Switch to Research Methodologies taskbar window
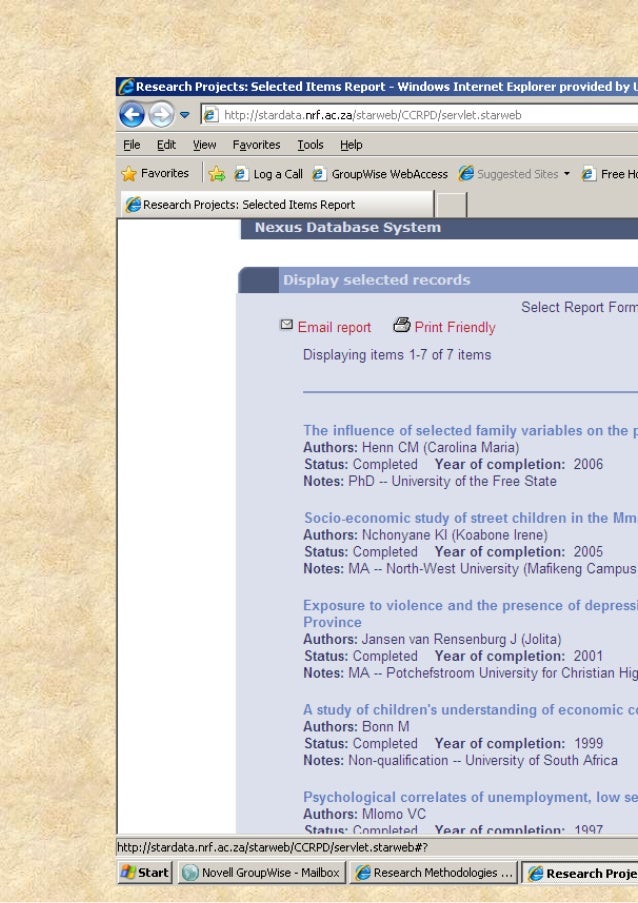 click(x=434, y=872)
